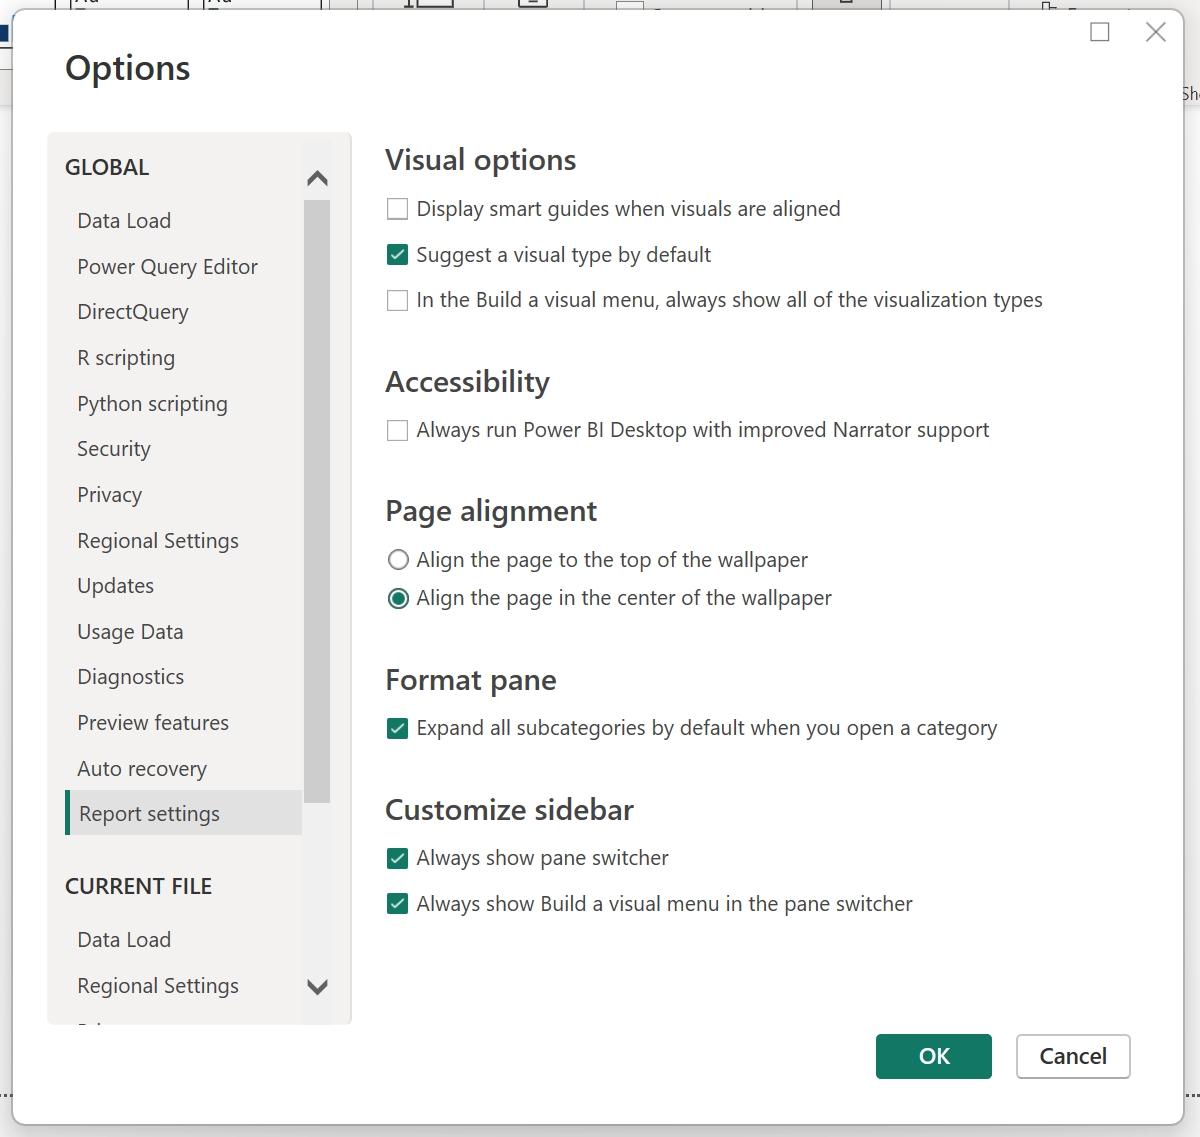Open R scripting options
Viewport: 1200px width, 1137px height.
pyautogui.click(x=126, y=358)
